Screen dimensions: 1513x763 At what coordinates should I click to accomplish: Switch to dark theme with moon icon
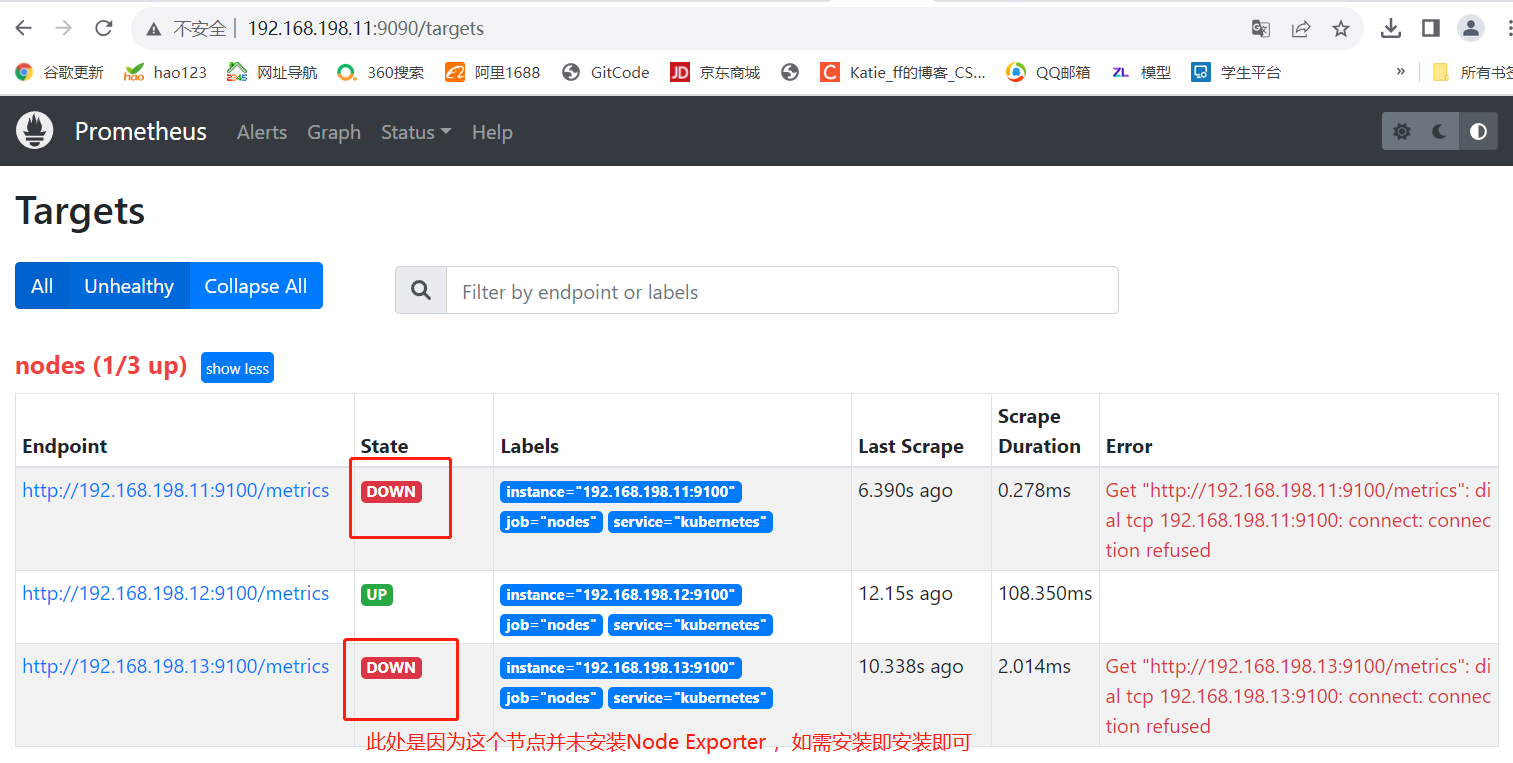coord(1440,131)
